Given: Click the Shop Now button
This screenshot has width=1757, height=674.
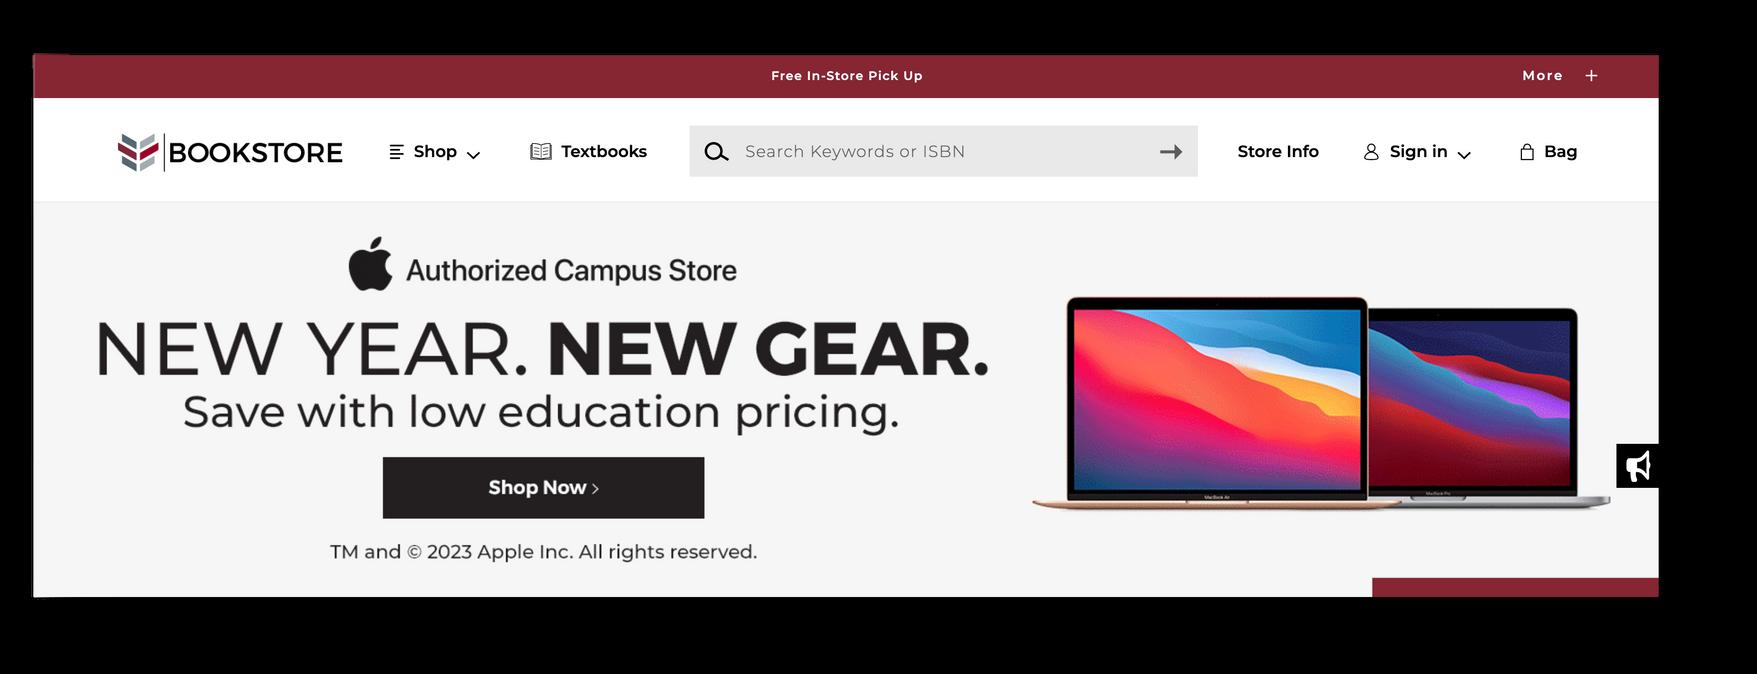Looking at the screenshot, I should click(x=543, y=488).
